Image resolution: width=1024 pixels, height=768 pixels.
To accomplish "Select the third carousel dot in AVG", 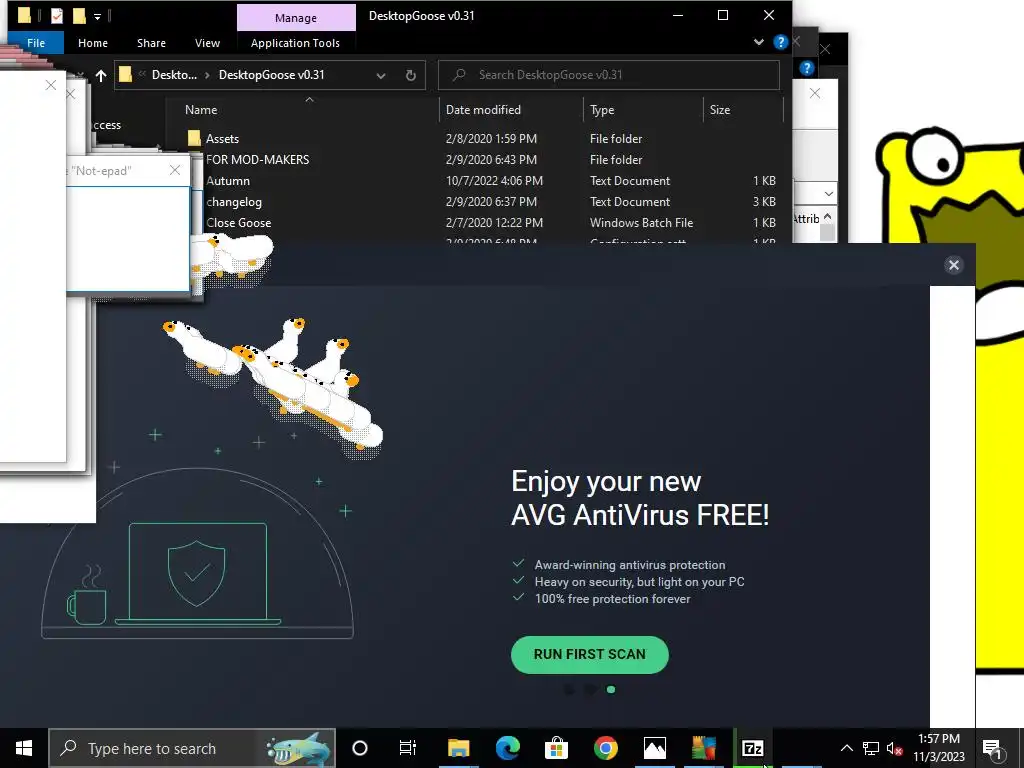I will point(611,690).
